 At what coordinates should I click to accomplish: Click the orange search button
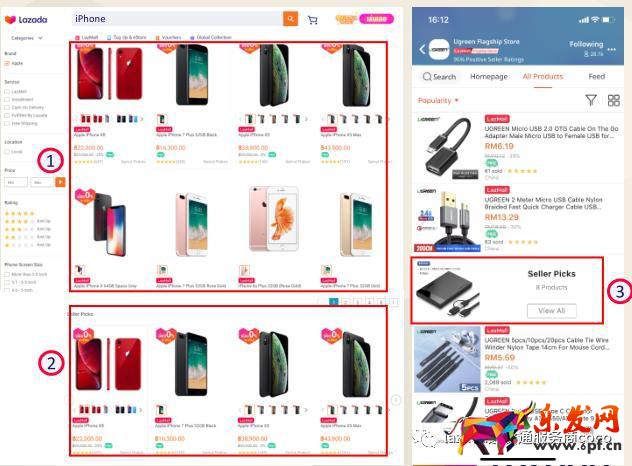290,19
